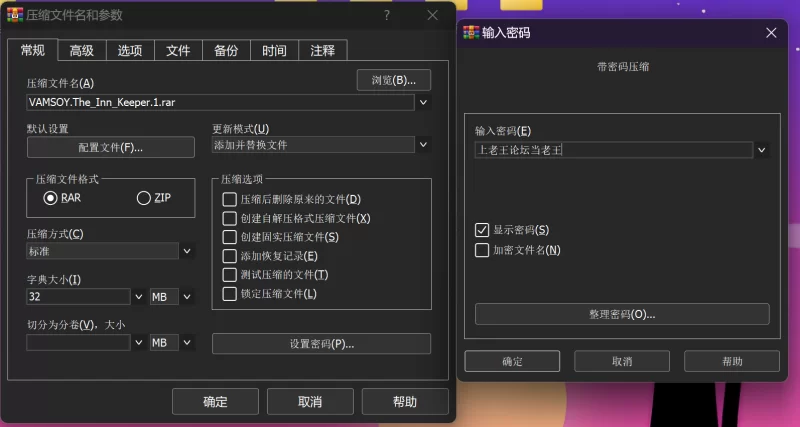Click the 压缩选项 group label
The image size is (800, 427).
tap(242, 179)
